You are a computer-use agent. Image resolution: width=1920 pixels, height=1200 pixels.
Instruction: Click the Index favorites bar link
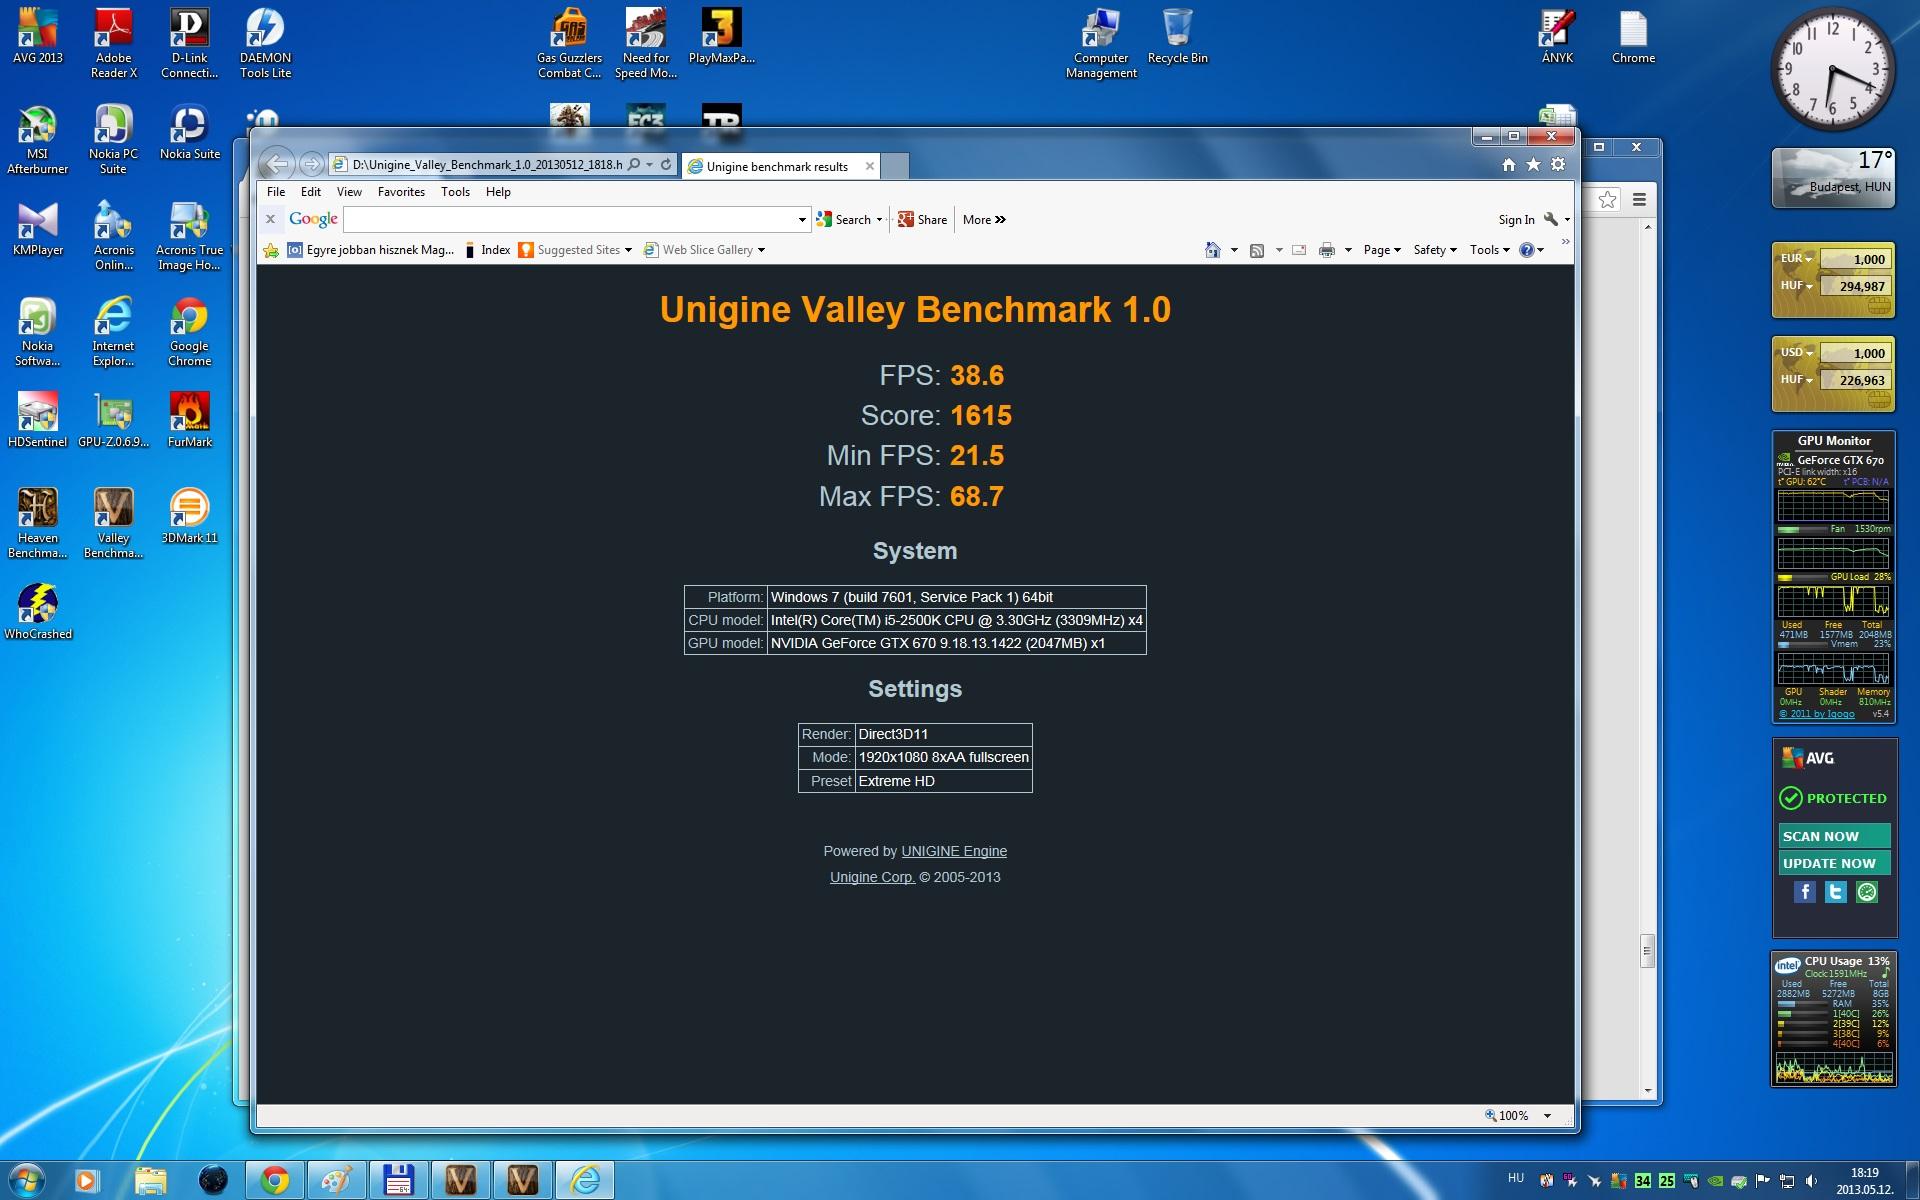coord(487,250)
